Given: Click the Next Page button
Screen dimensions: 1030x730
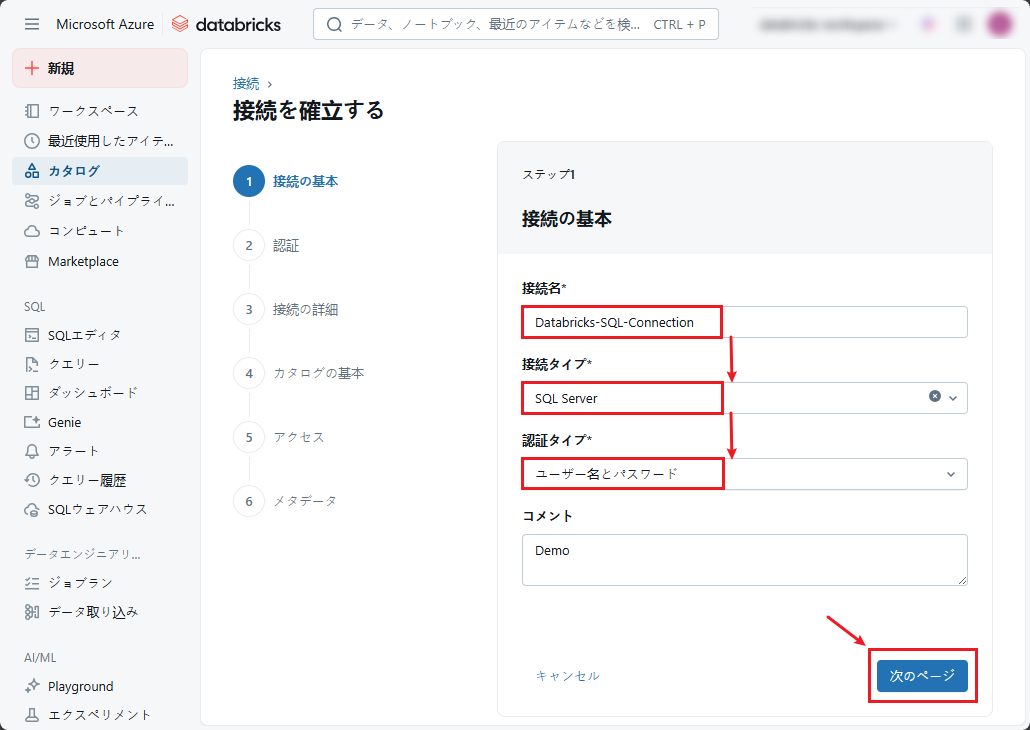Looking at the screenshot, I should point(922,676).
